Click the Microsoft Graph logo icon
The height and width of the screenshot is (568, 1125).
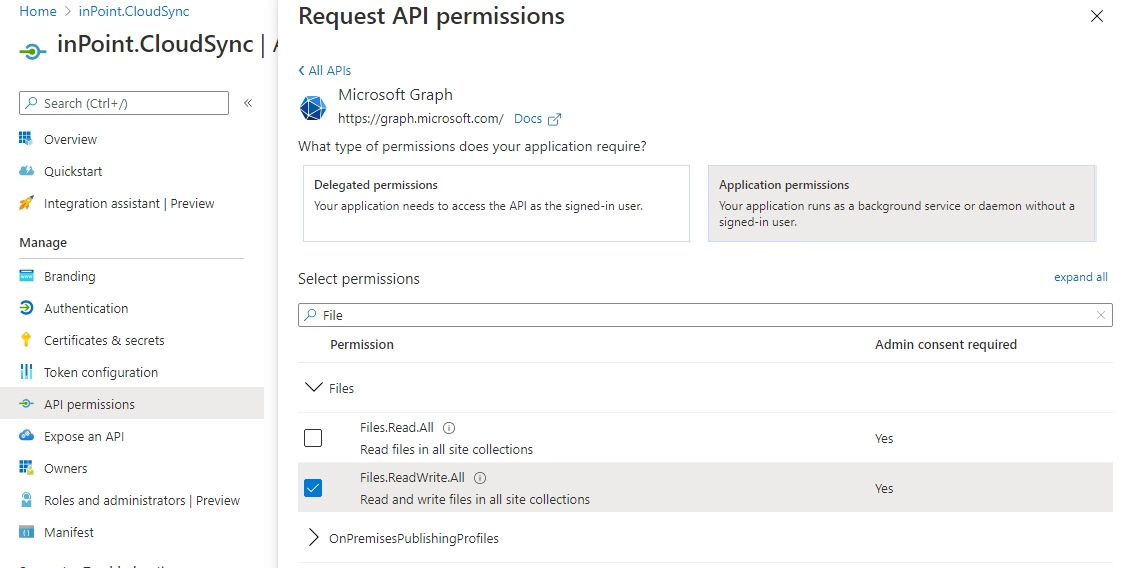pos(313,108)
